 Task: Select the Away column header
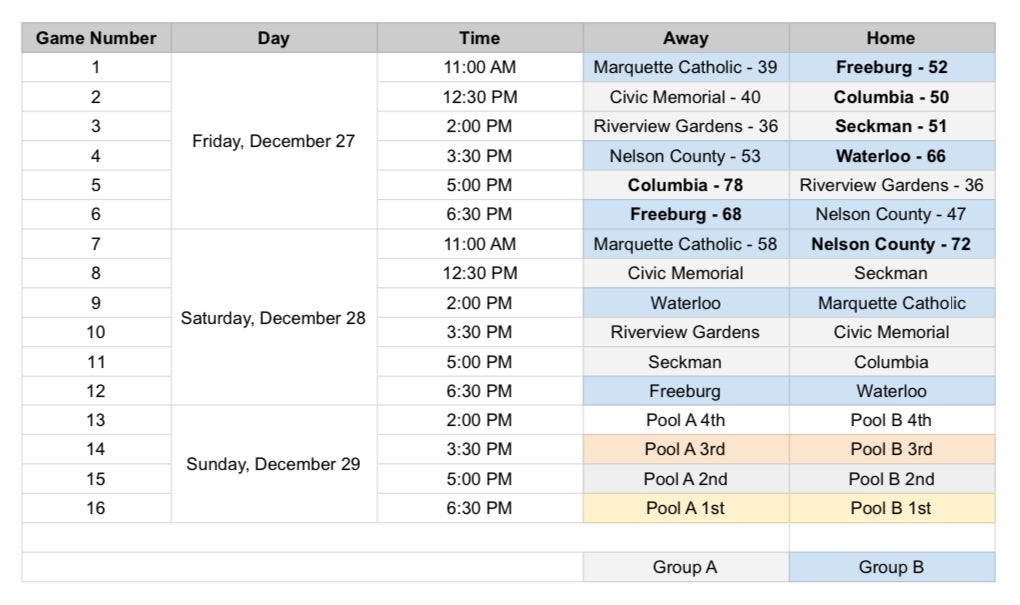(x=685, y=38)
